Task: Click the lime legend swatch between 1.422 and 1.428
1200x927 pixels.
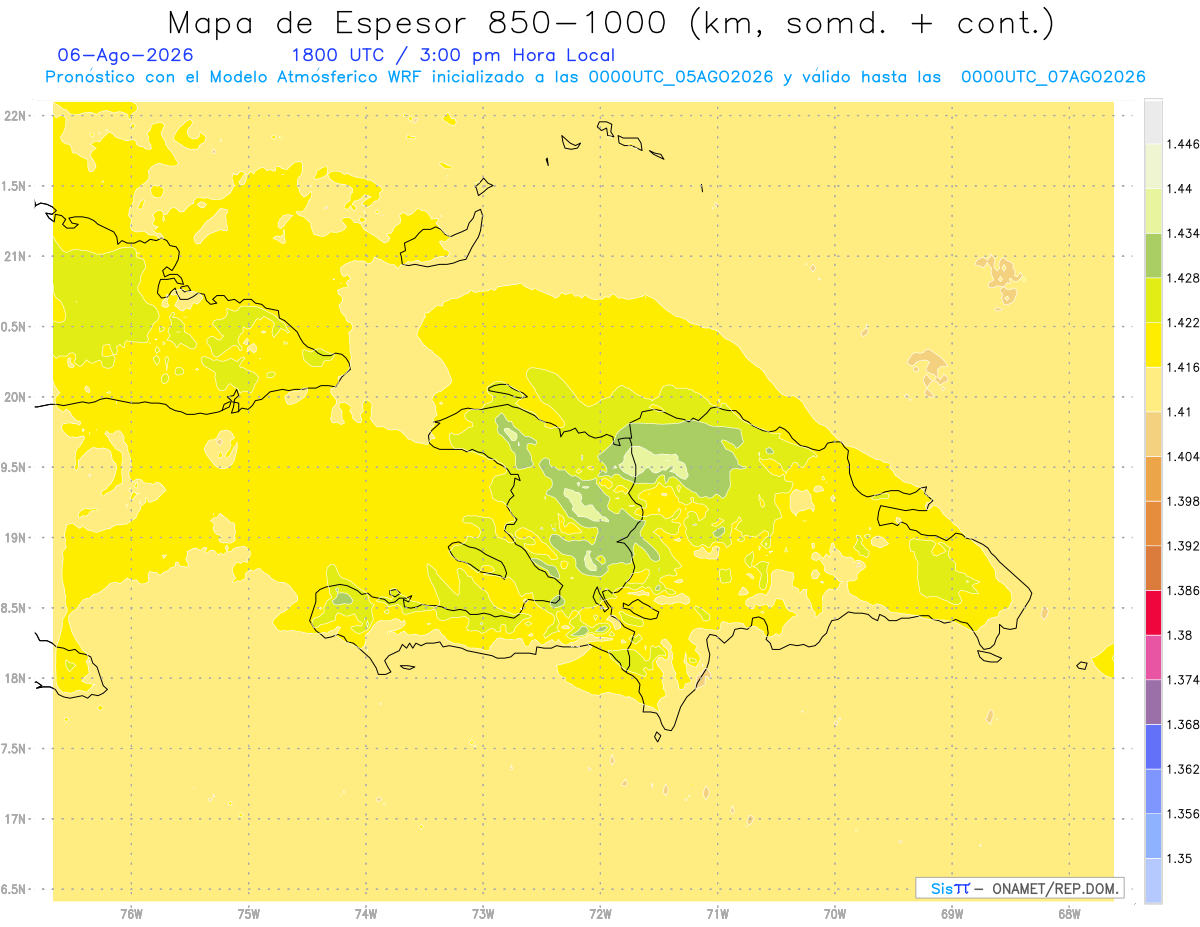Action: tap(1153, 300)
